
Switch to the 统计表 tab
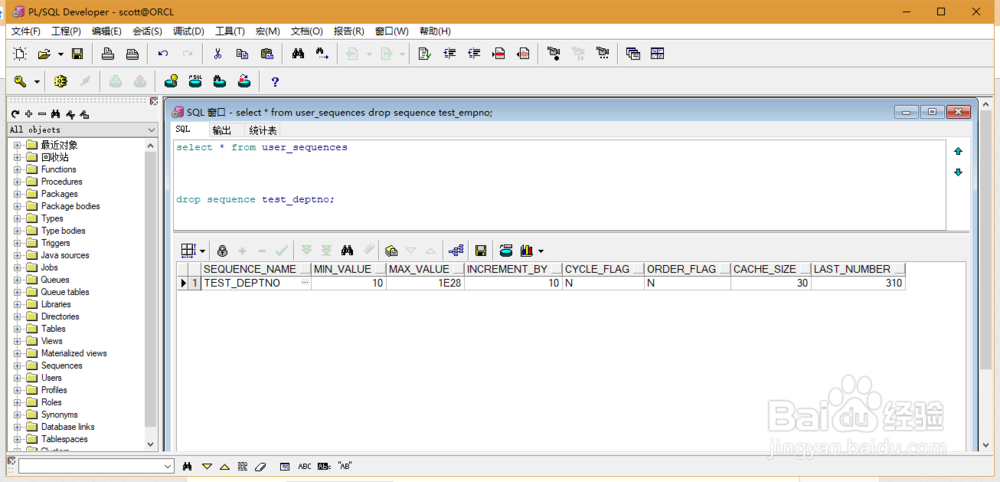(x=263, y=130)
